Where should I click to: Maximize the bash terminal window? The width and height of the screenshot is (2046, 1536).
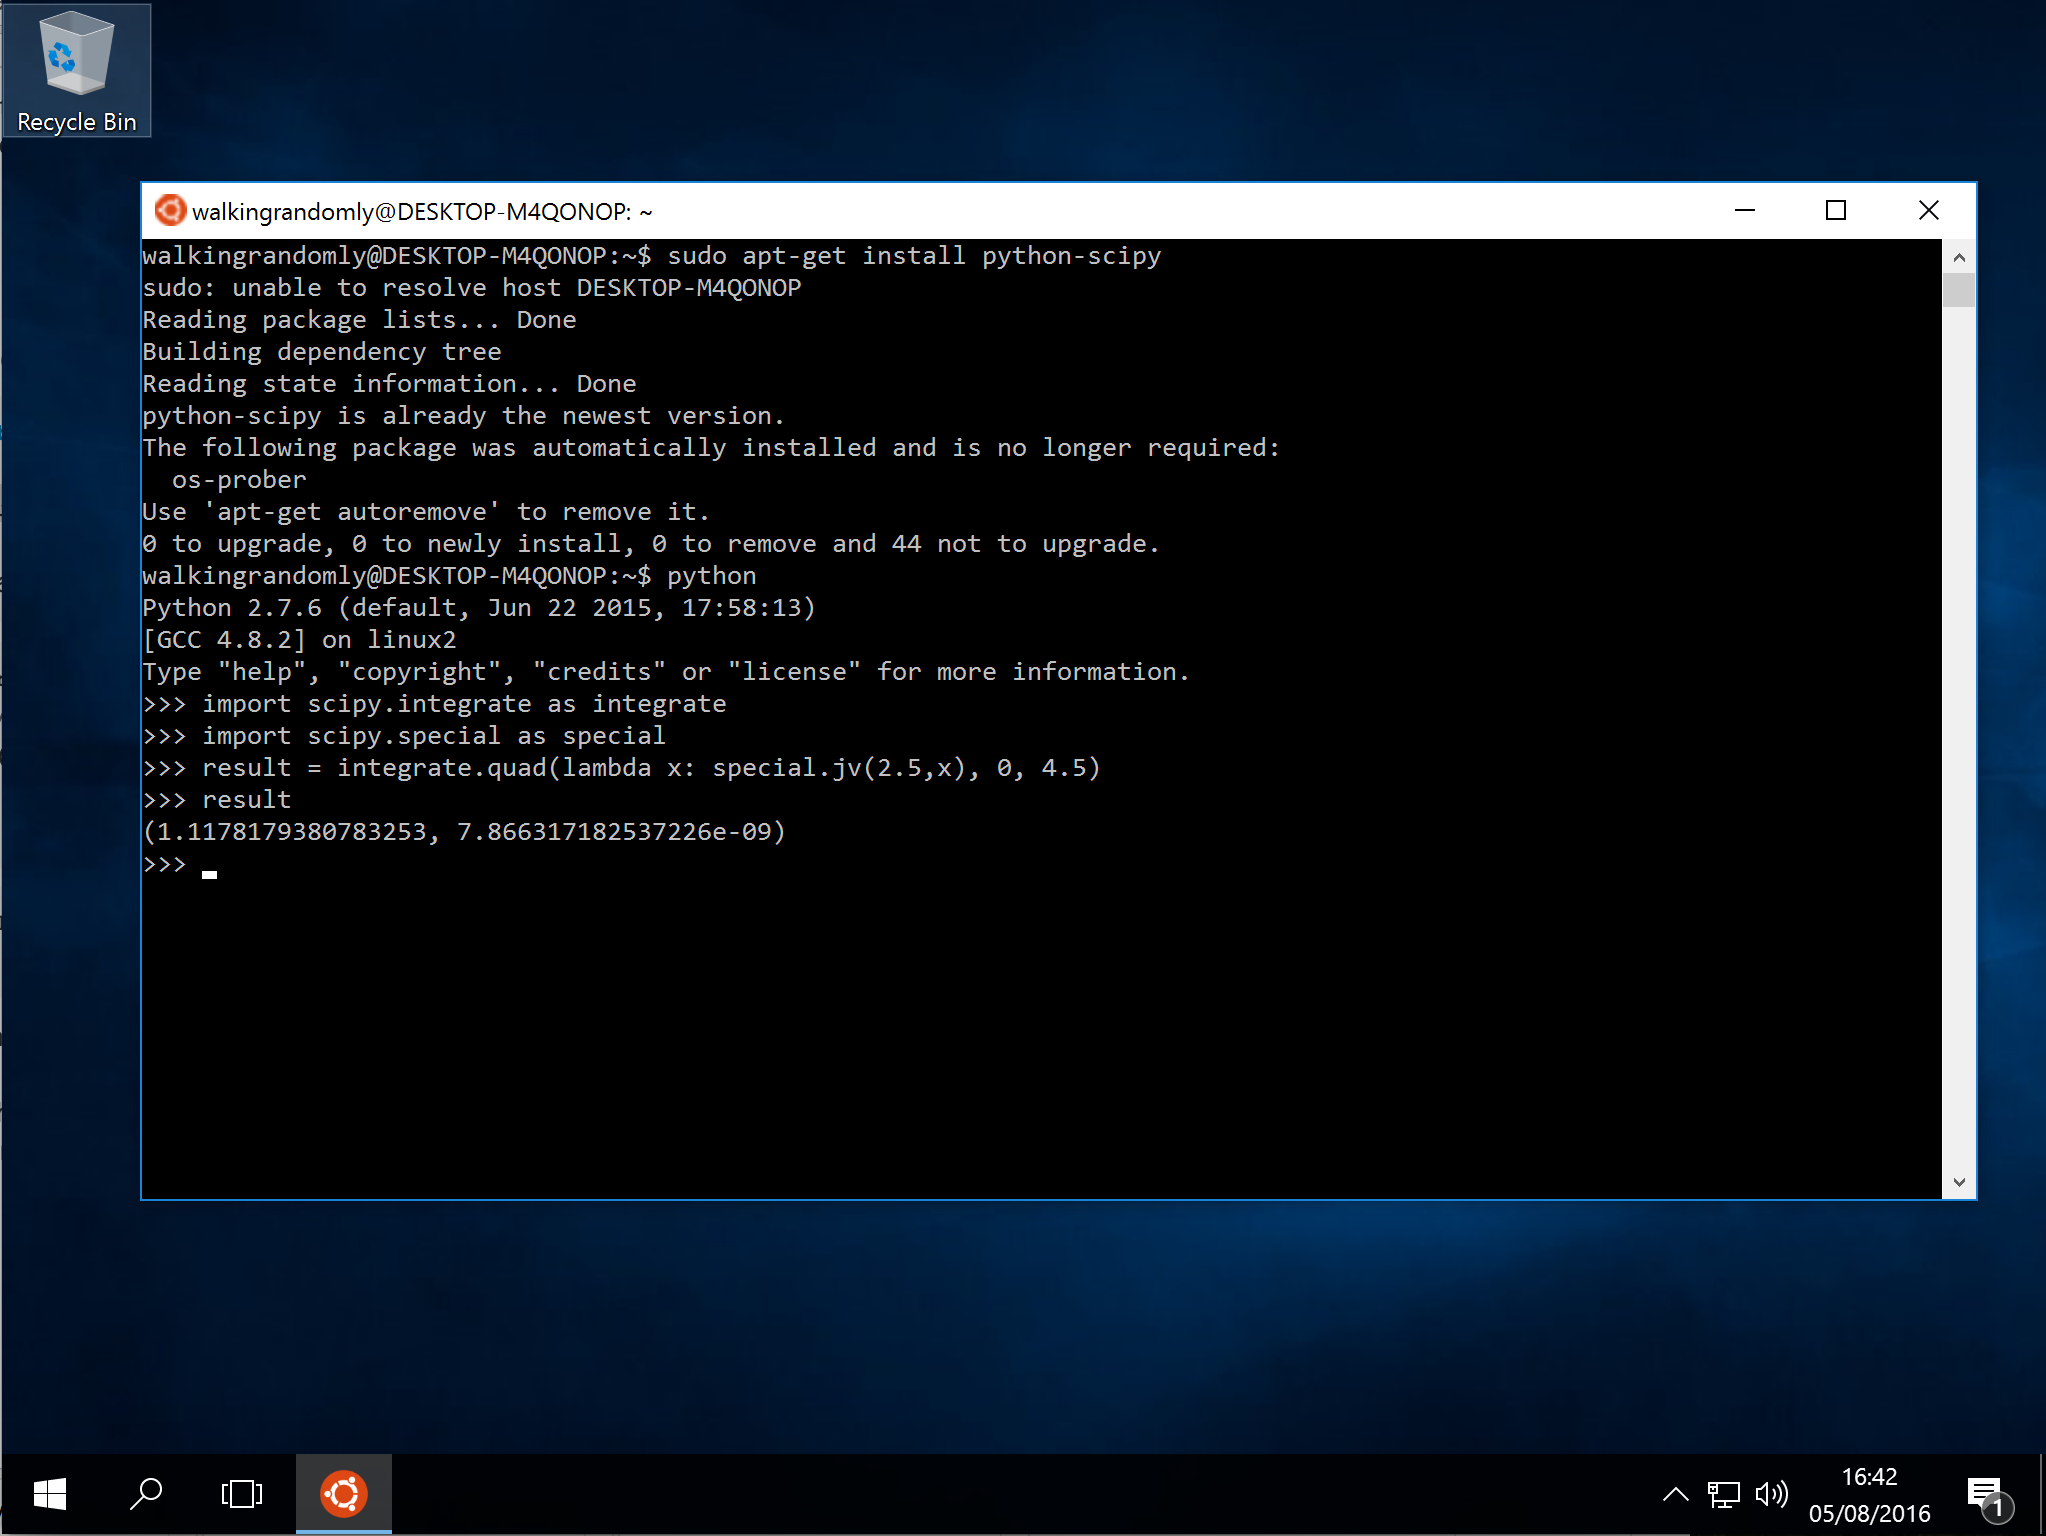[1835, 211]
